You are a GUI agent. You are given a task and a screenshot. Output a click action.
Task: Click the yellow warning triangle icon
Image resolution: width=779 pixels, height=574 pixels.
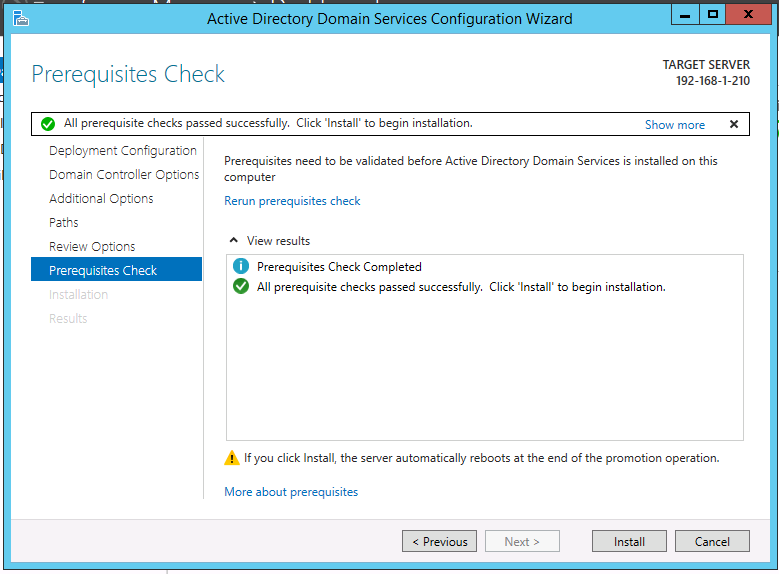[232, 458]
